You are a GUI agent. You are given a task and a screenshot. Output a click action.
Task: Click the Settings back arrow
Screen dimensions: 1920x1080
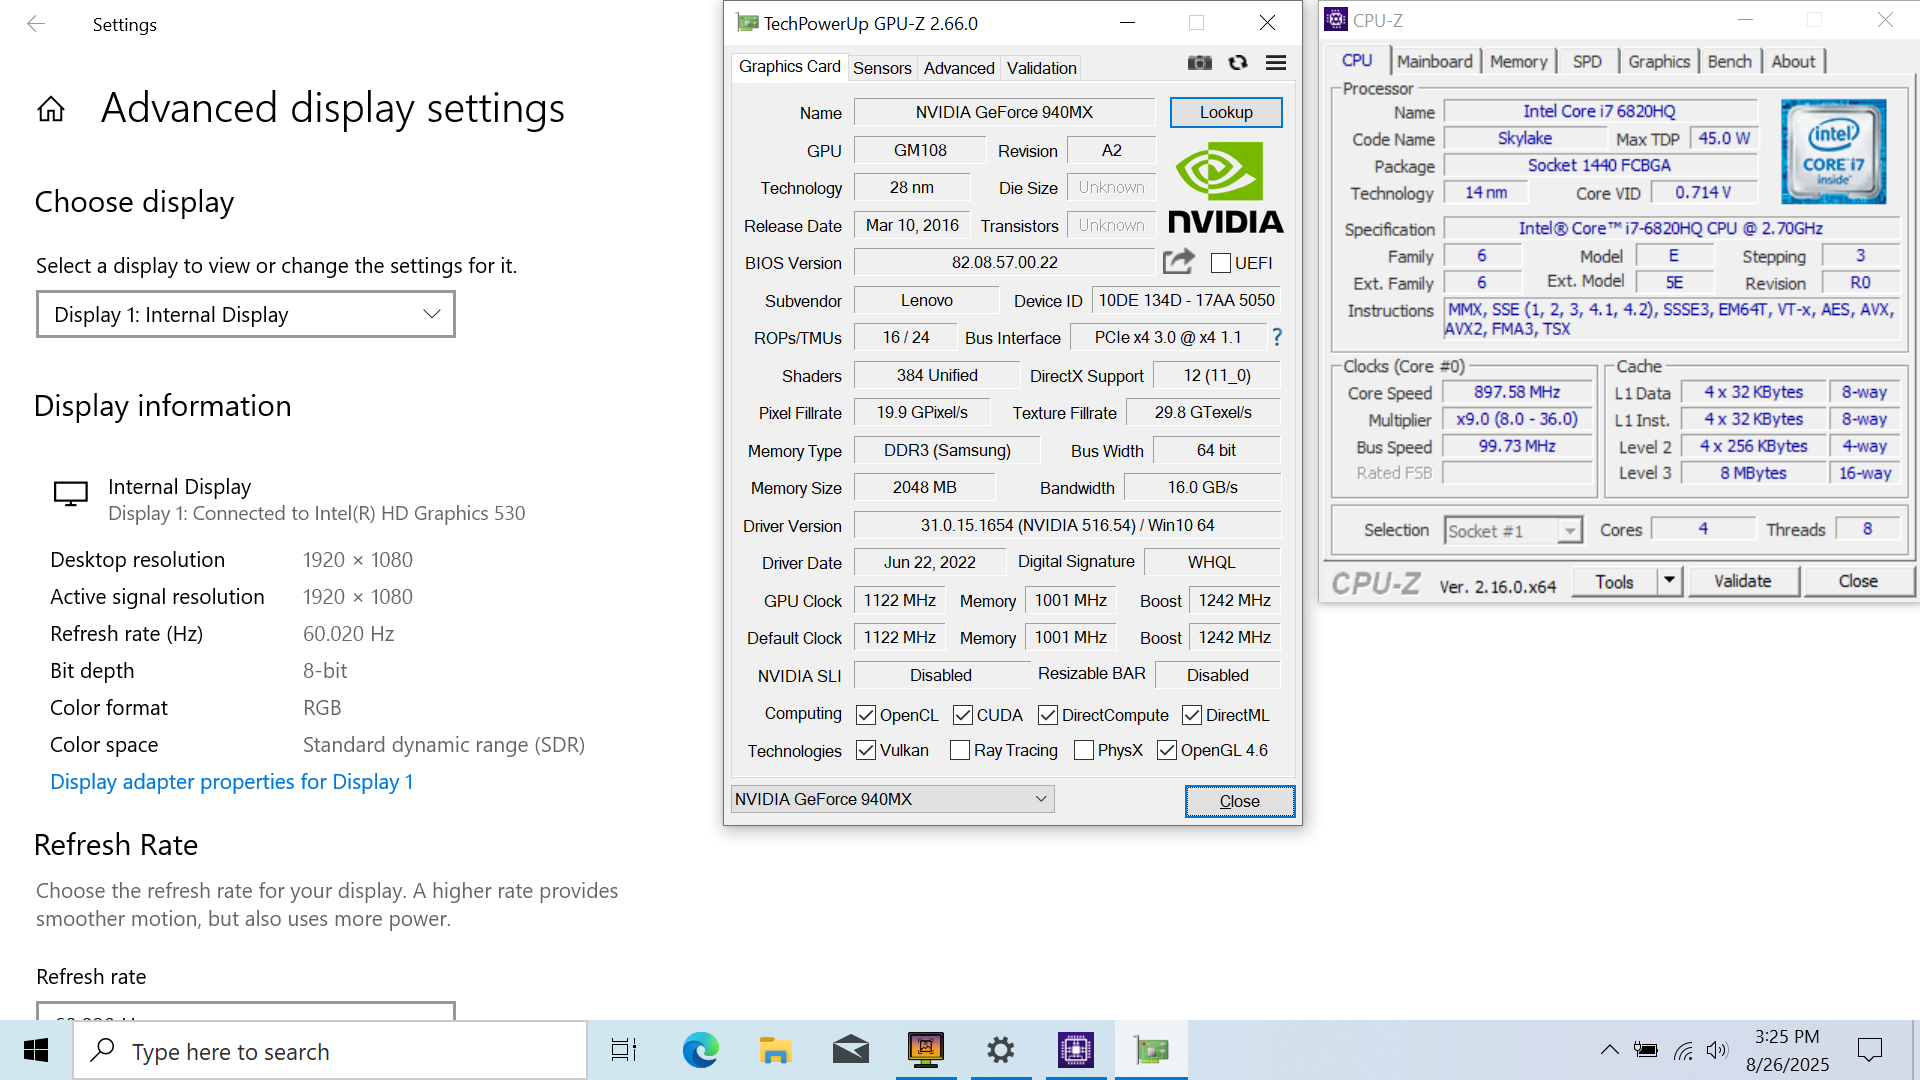[x=36, y=24]
